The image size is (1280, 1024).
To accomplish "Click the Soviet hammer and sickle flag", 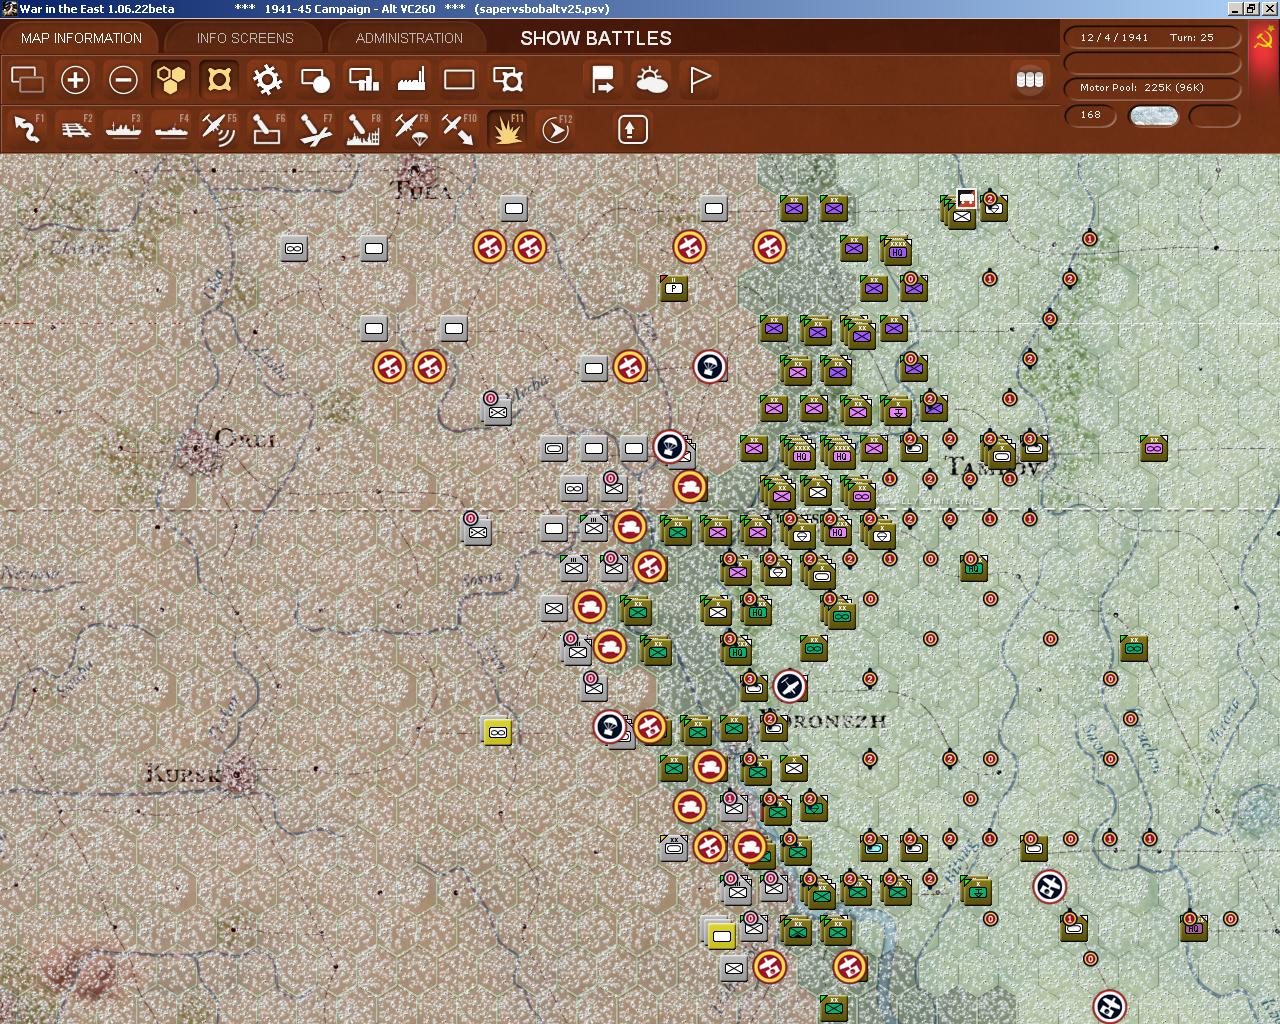I will click(x=1264, y=40).
